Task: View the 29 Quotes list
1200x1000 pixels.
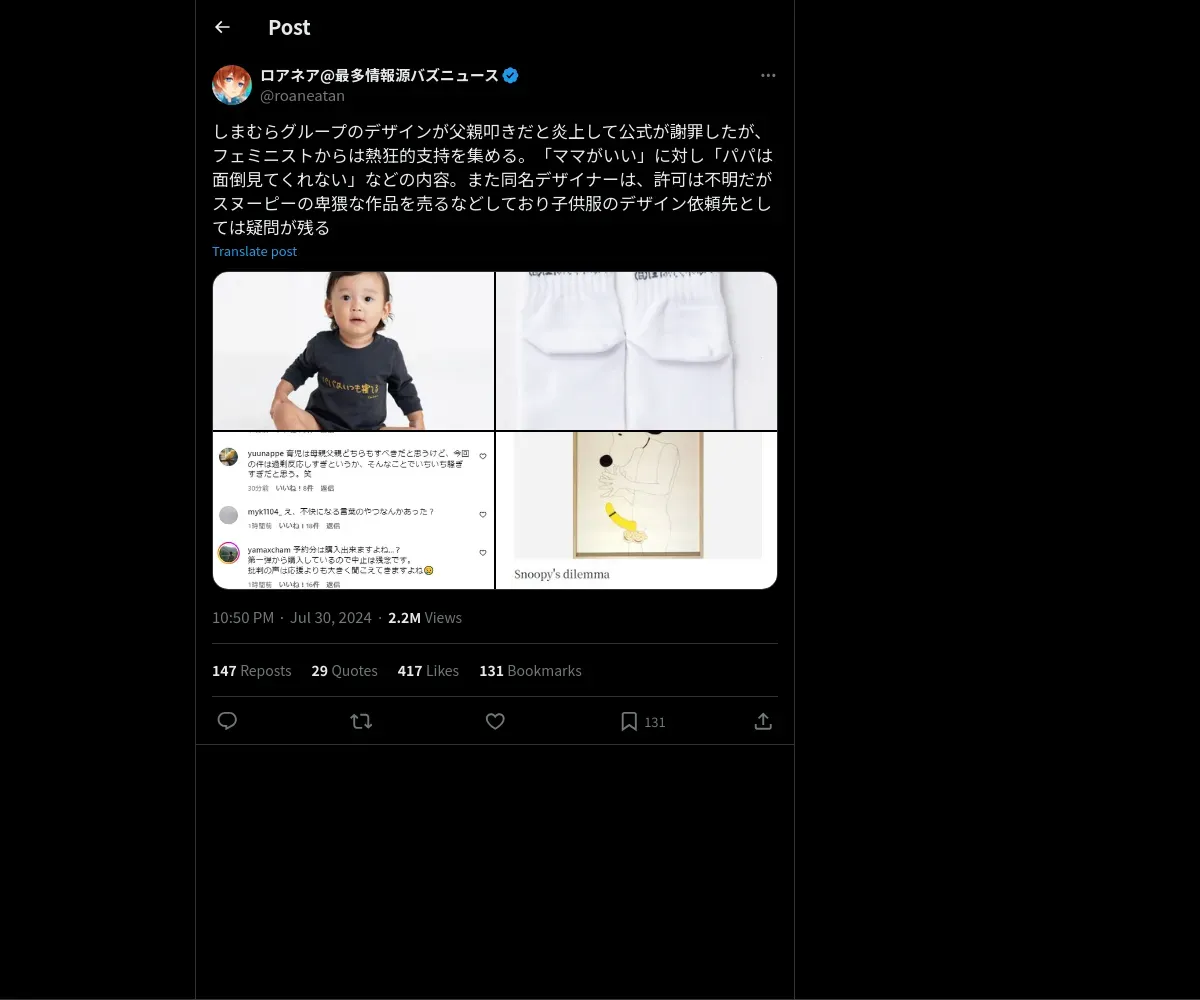Action: click(x=344, y=671)
